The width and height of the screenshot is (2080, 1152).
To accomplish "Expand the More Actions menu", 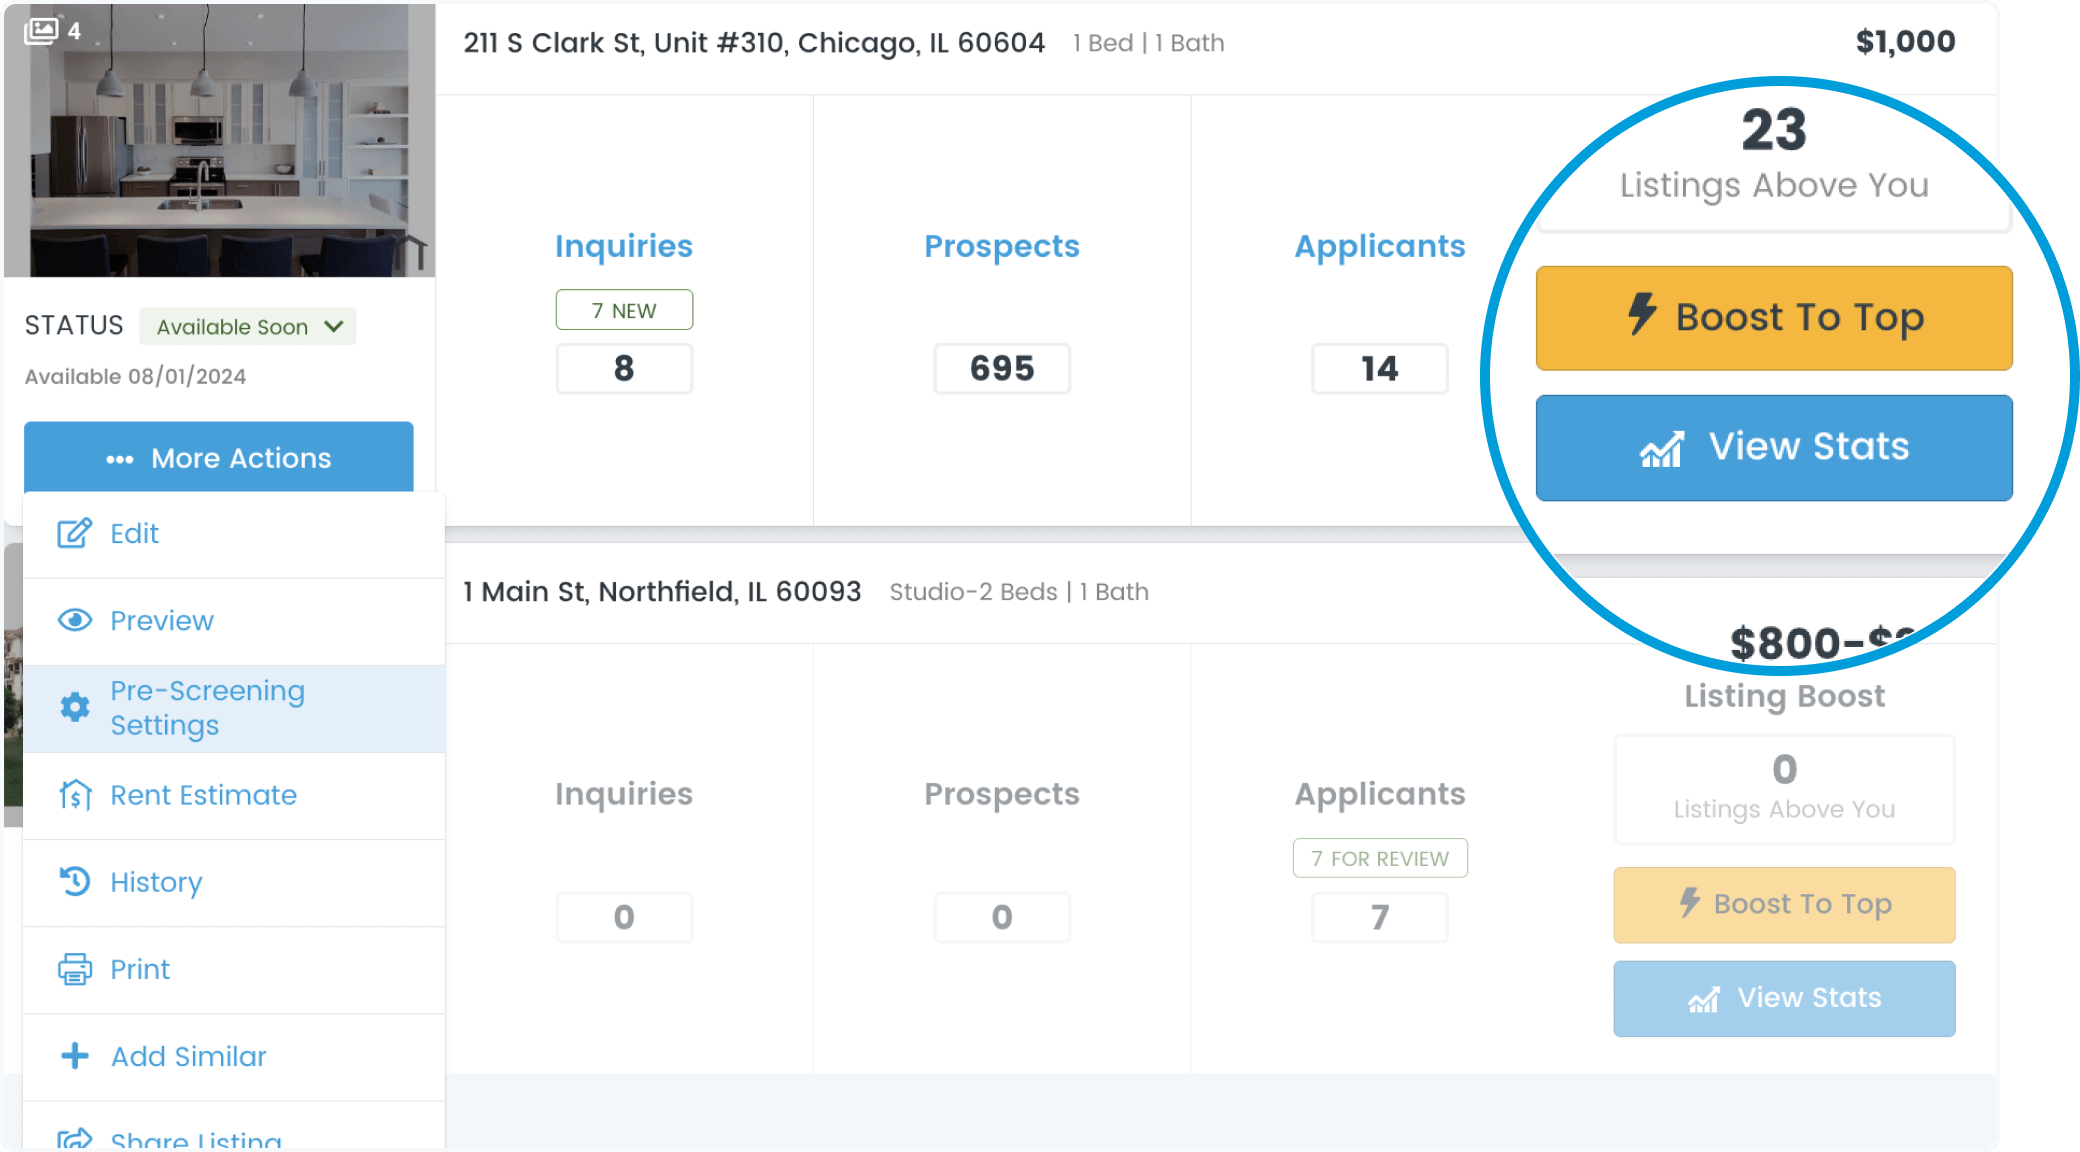I will tap(219, 458).
